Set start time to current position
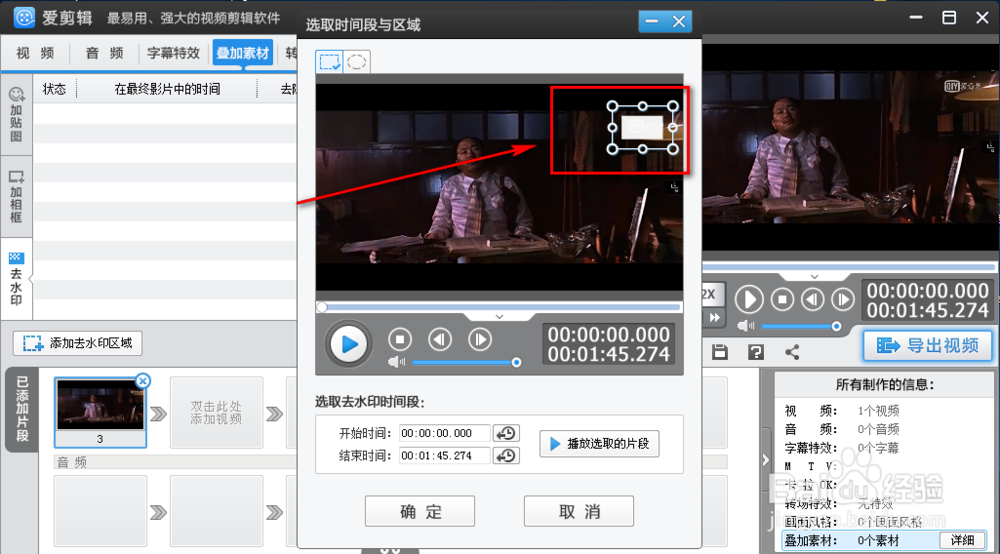The image size is (1000, 554). point(506,434)
